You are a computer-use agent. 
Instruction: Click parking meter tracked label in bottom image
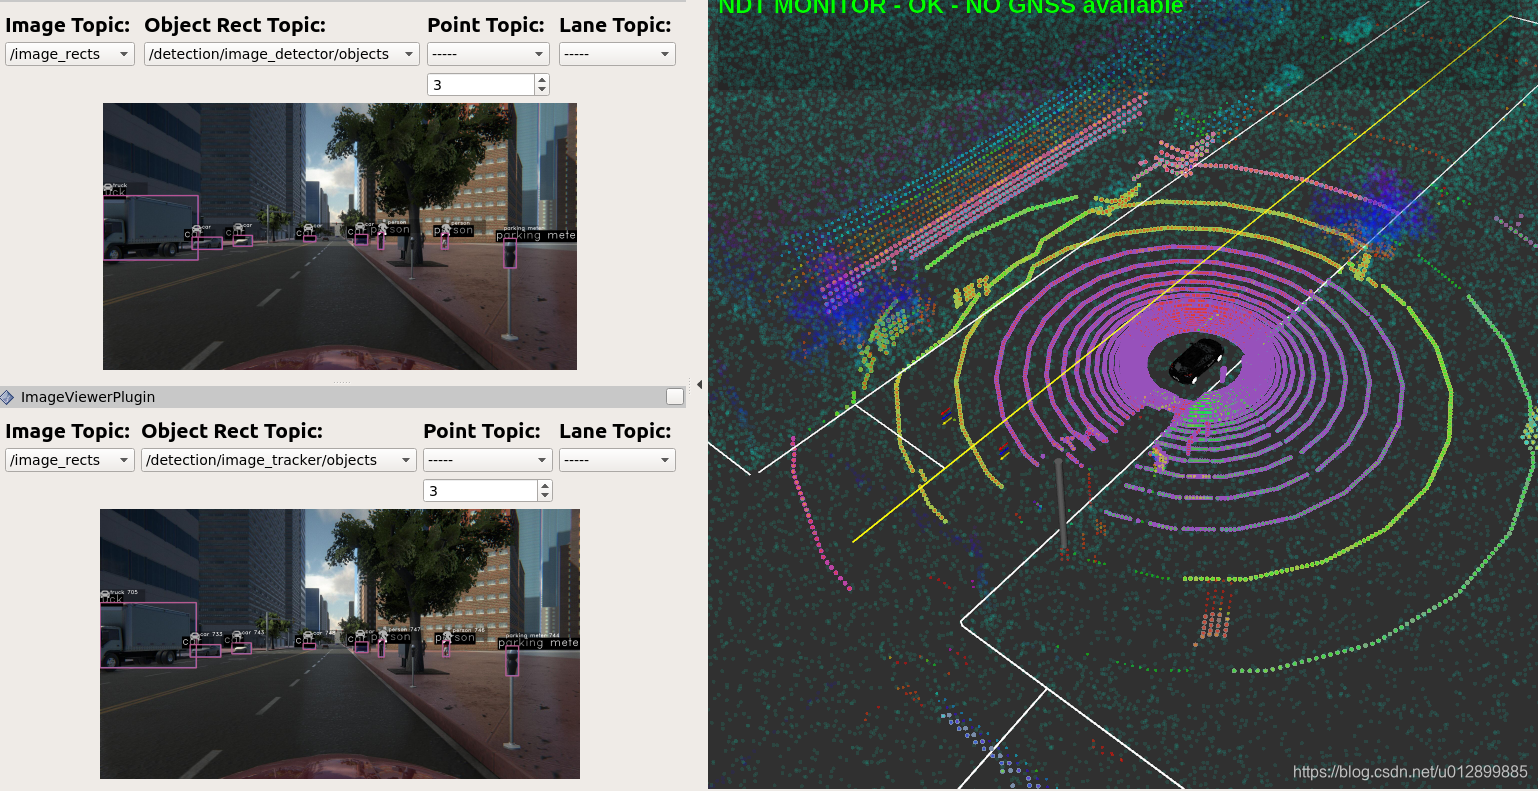[538, 643]
